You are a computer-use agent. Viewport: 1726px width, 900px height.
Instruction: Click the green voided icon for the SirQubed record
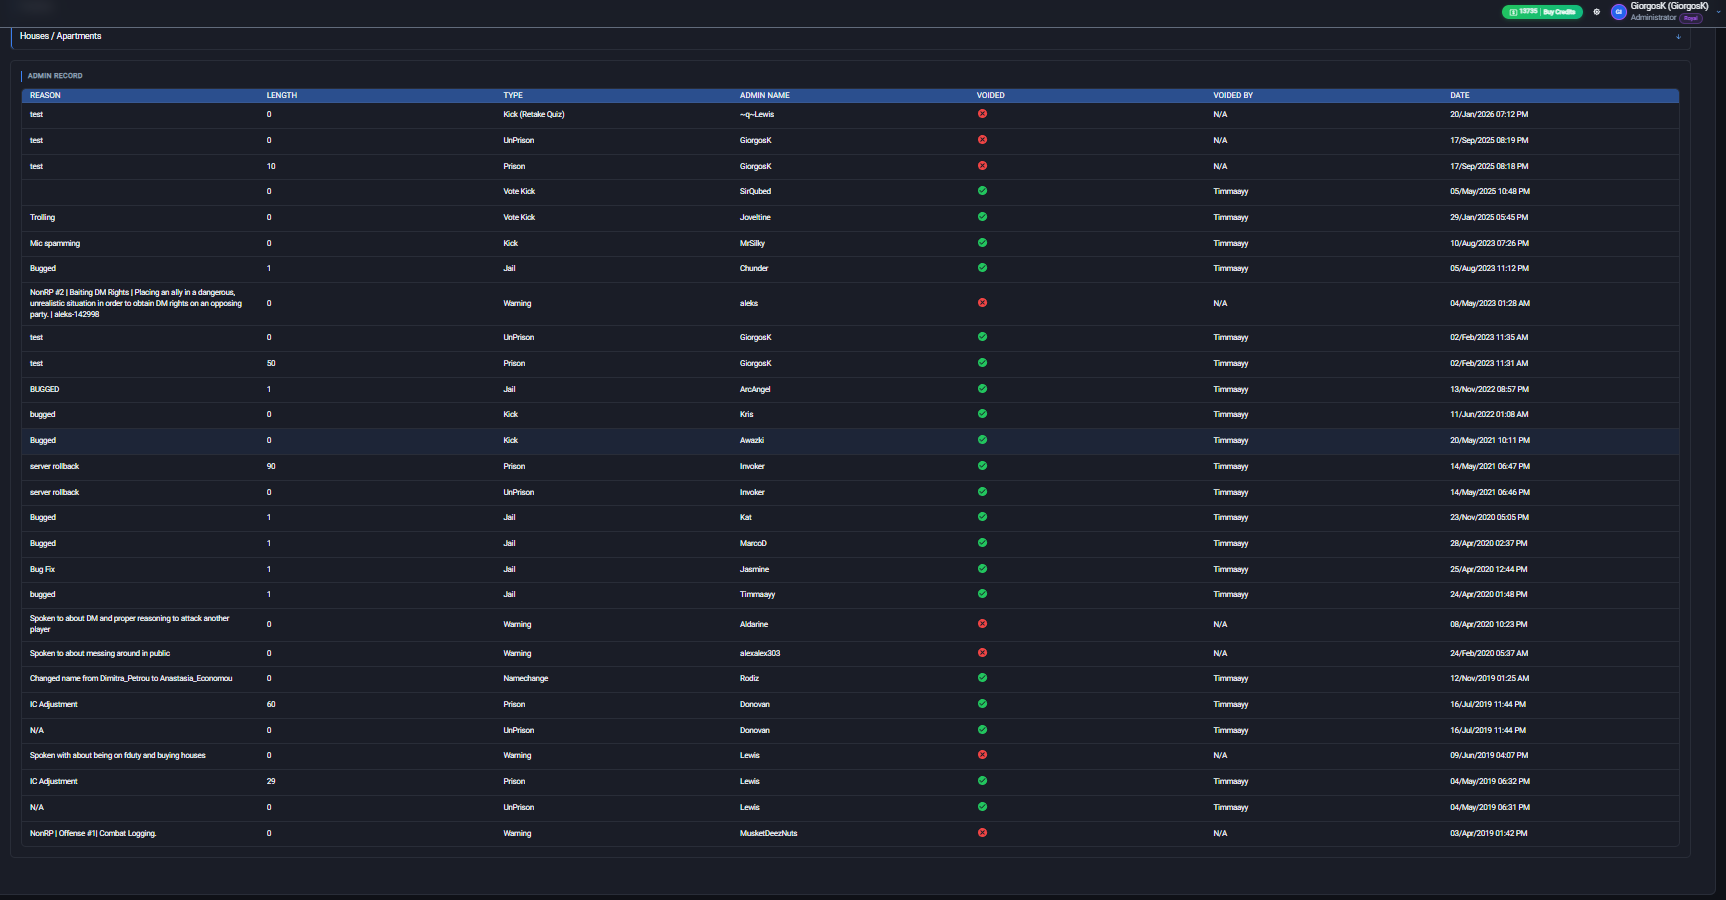(x=982, y=191)
